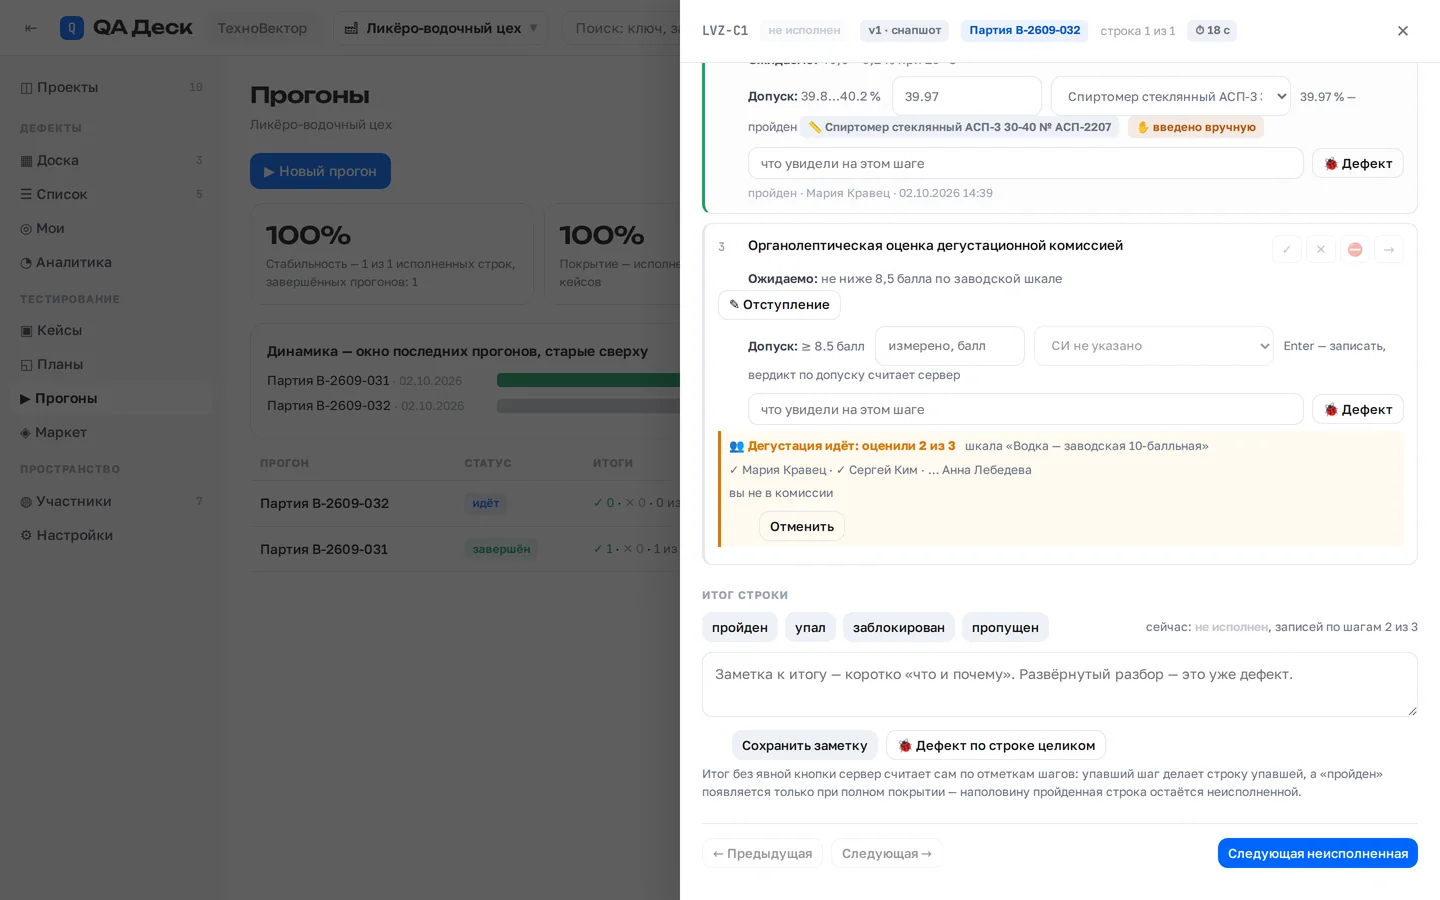Viewport: 1440px width, 900px height.
Task: Set row result to «пропущен»
Action: coord(1005,627)
